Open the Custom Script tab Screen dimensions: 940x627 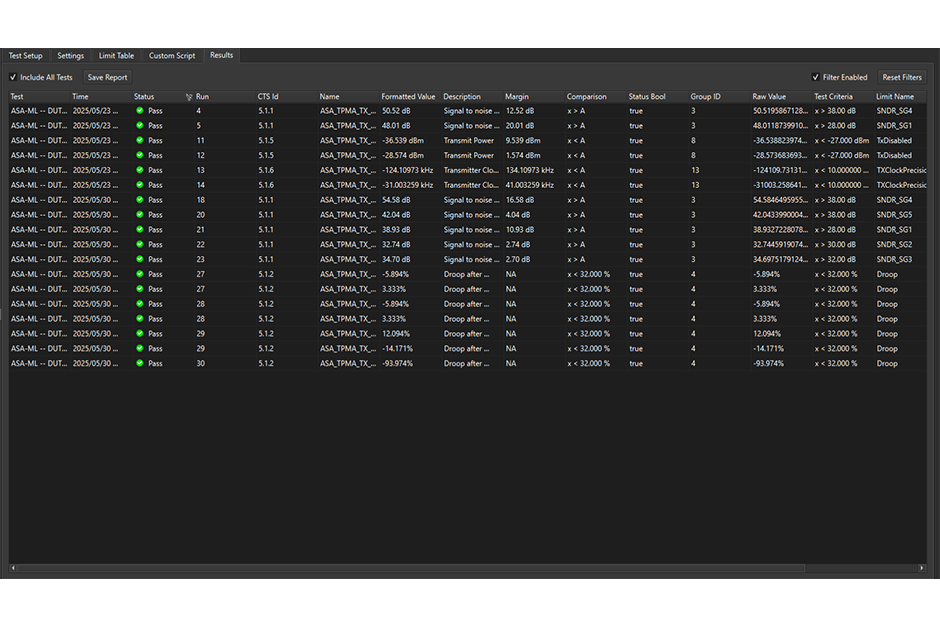click(x=172, y=56)
